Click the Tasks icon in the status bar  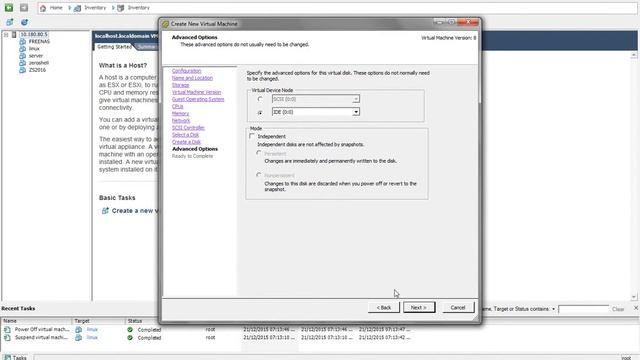[x=7, y=358]
